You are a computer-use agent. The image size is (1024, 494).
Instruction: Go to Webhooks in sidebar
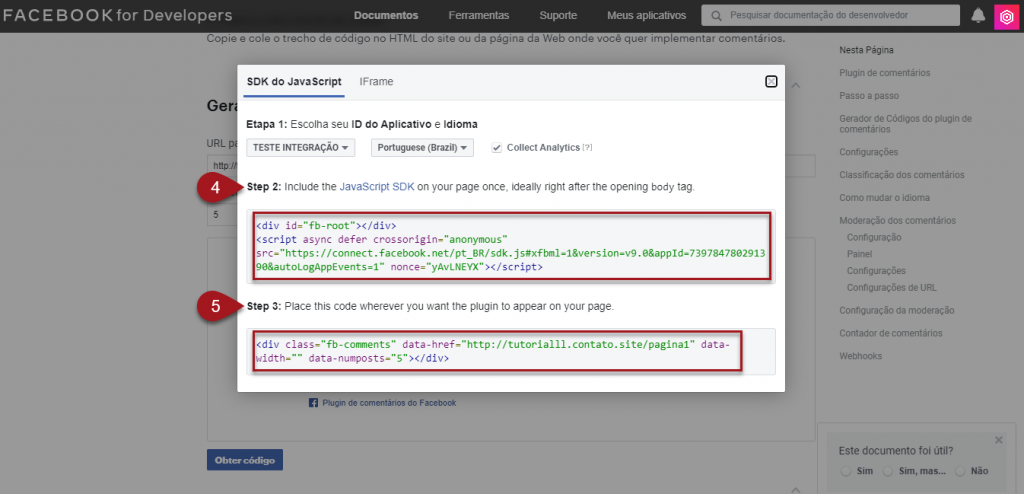tap(861, 355)
